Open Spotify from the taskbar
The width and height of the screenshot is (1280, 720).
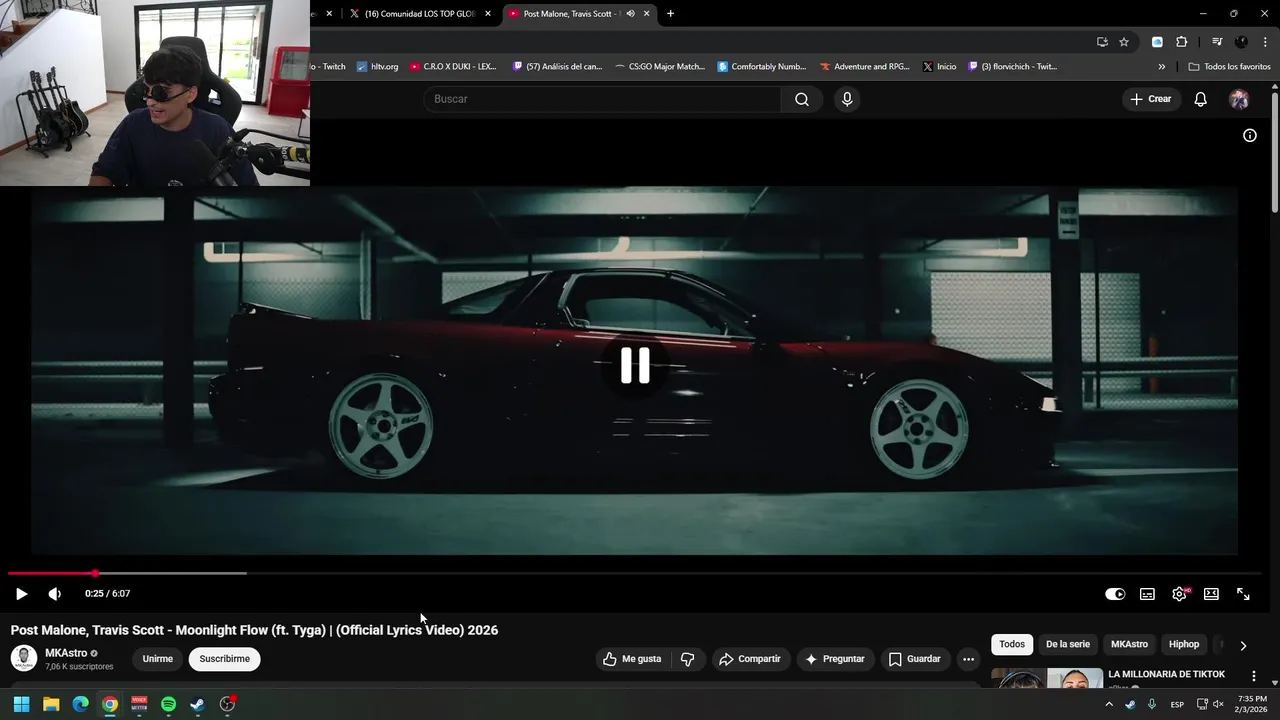(x=168, y=704)
